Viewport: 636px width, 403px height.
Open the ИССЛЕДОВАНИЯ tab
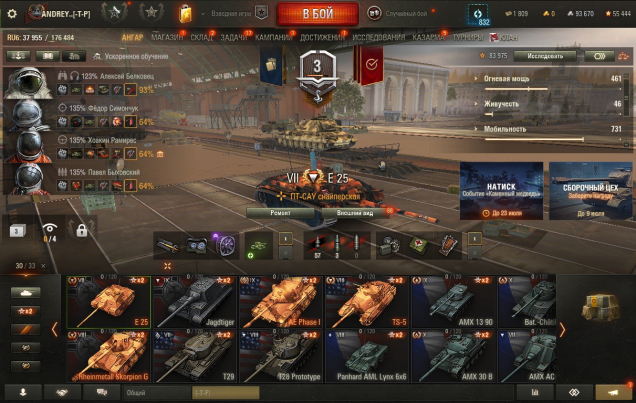click(x=378, y=37)
